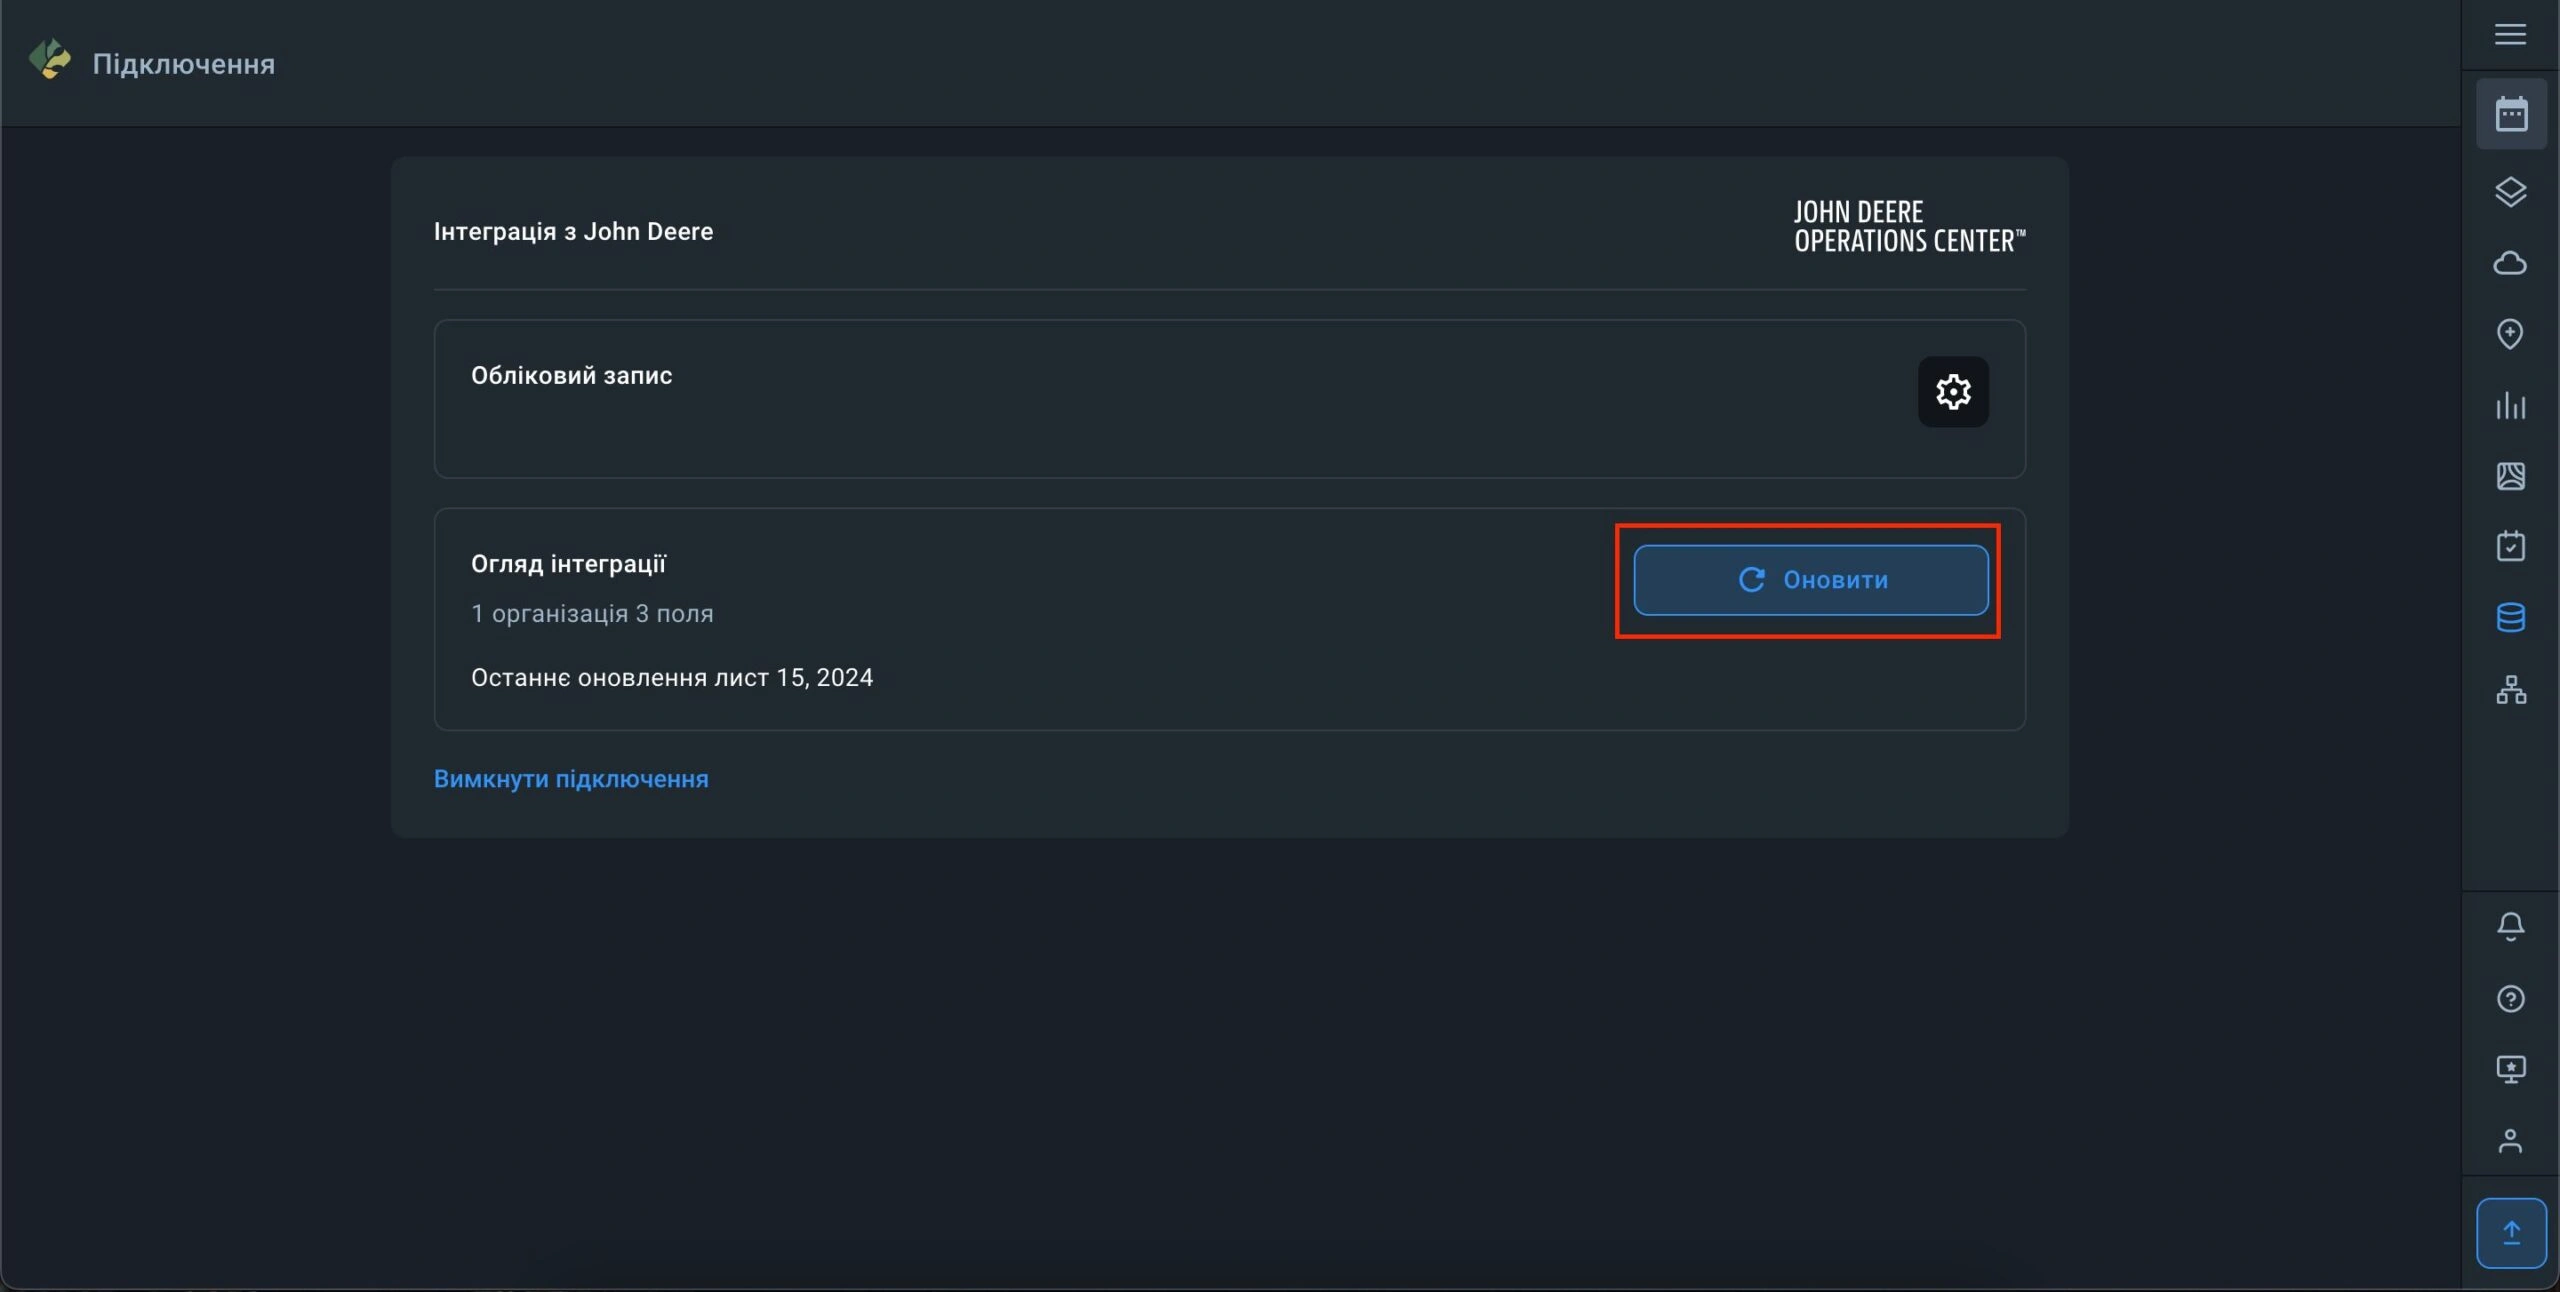Click the app logo in header

[50, 60]
